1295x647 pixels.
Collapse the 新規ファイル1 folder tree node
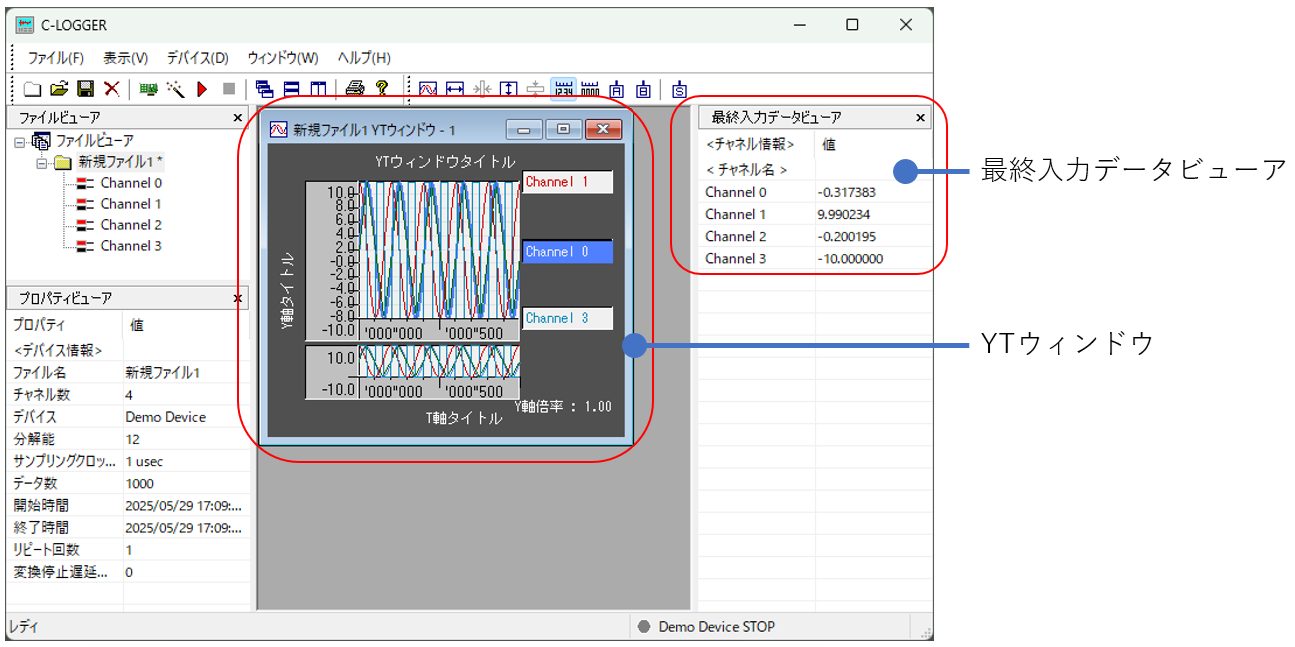tap(42, 162)
